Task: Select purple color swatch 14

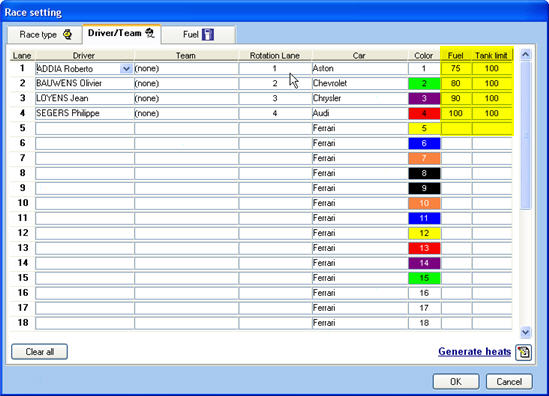Action: [424, 263]
